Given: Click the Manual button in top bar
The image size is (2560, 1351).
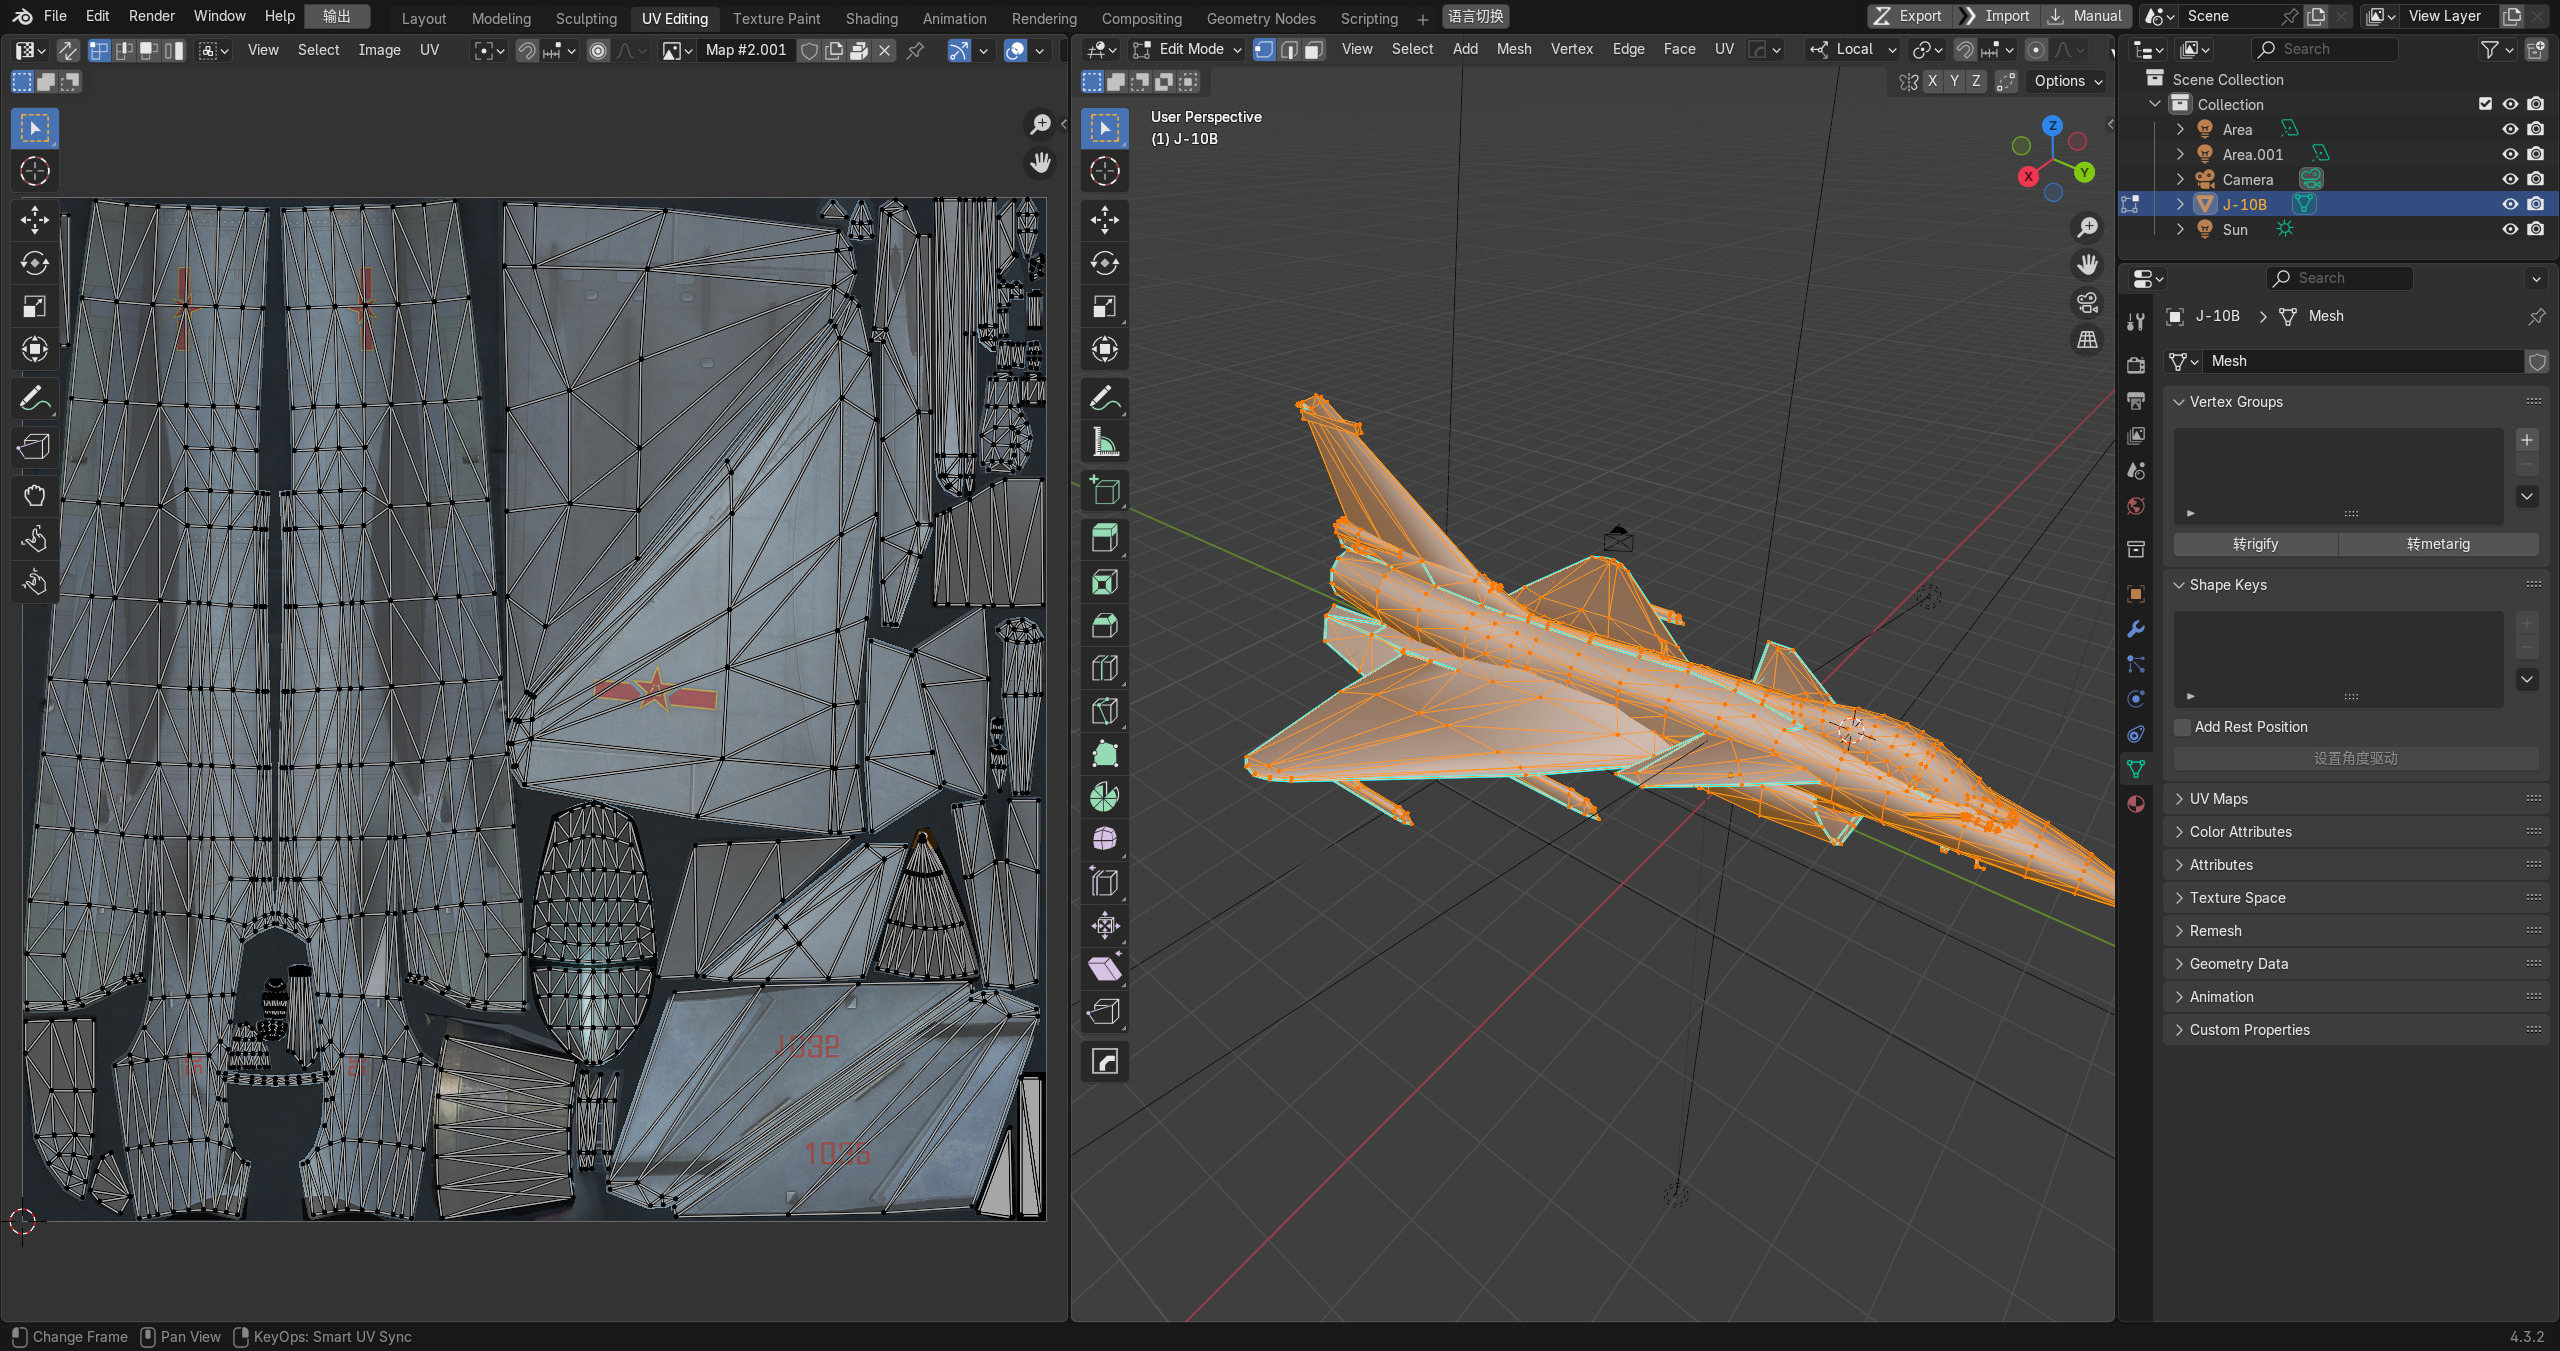Looking at the screenshot, I should coord(2086,16).
